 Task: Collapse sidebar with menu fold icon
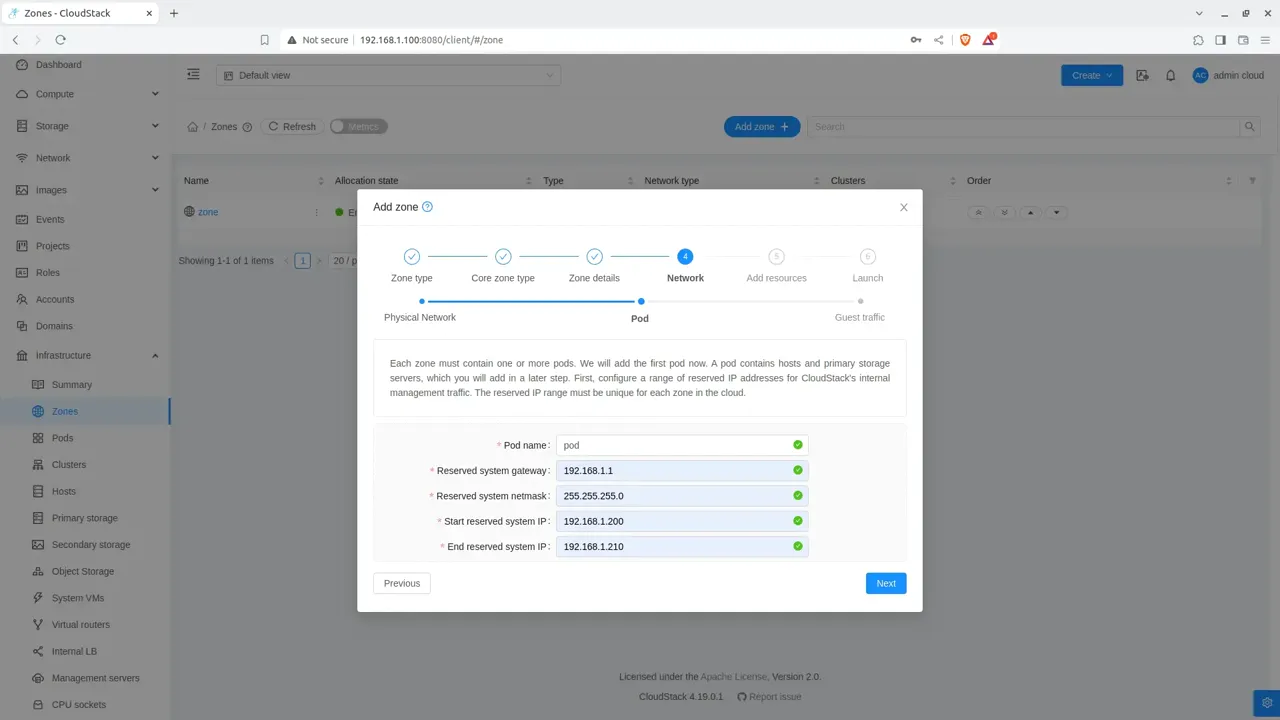tap(193, 75)
